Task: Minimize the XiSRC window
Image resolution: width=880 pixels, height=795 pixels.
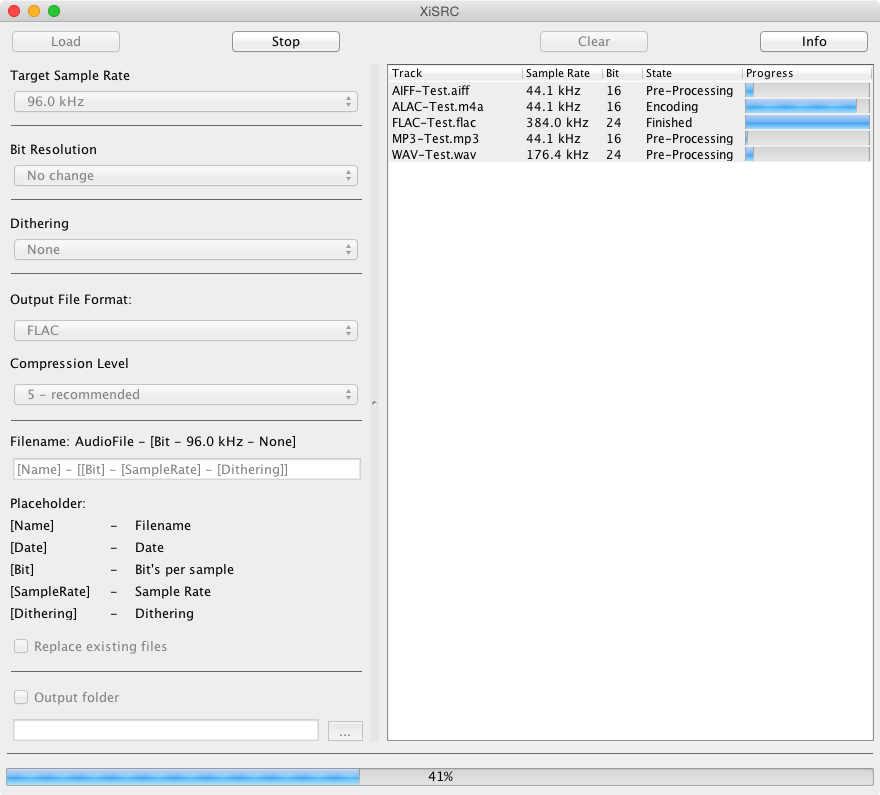Action: pyautogui.click(x=34, y=11)
